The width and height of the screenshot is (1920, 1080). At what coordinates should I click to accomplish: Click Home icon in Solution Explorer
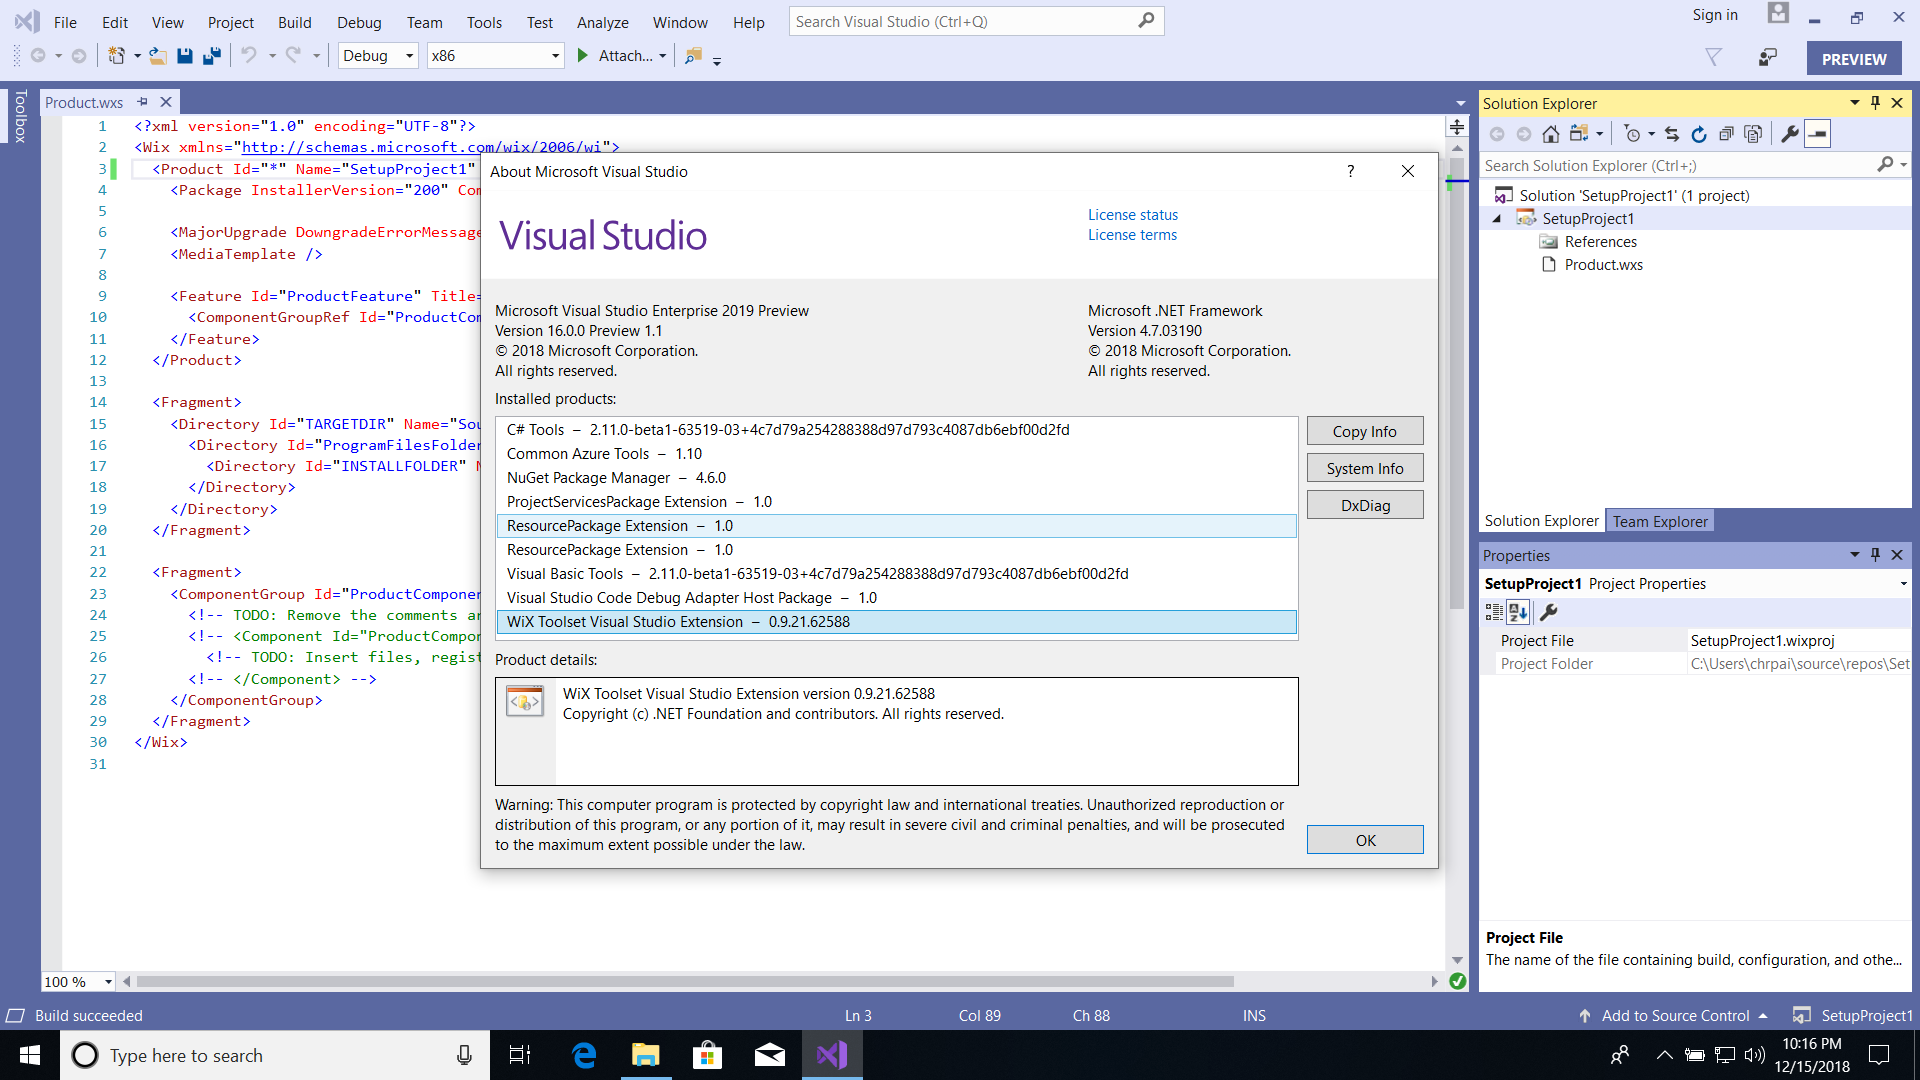[x=1551, y=134]
